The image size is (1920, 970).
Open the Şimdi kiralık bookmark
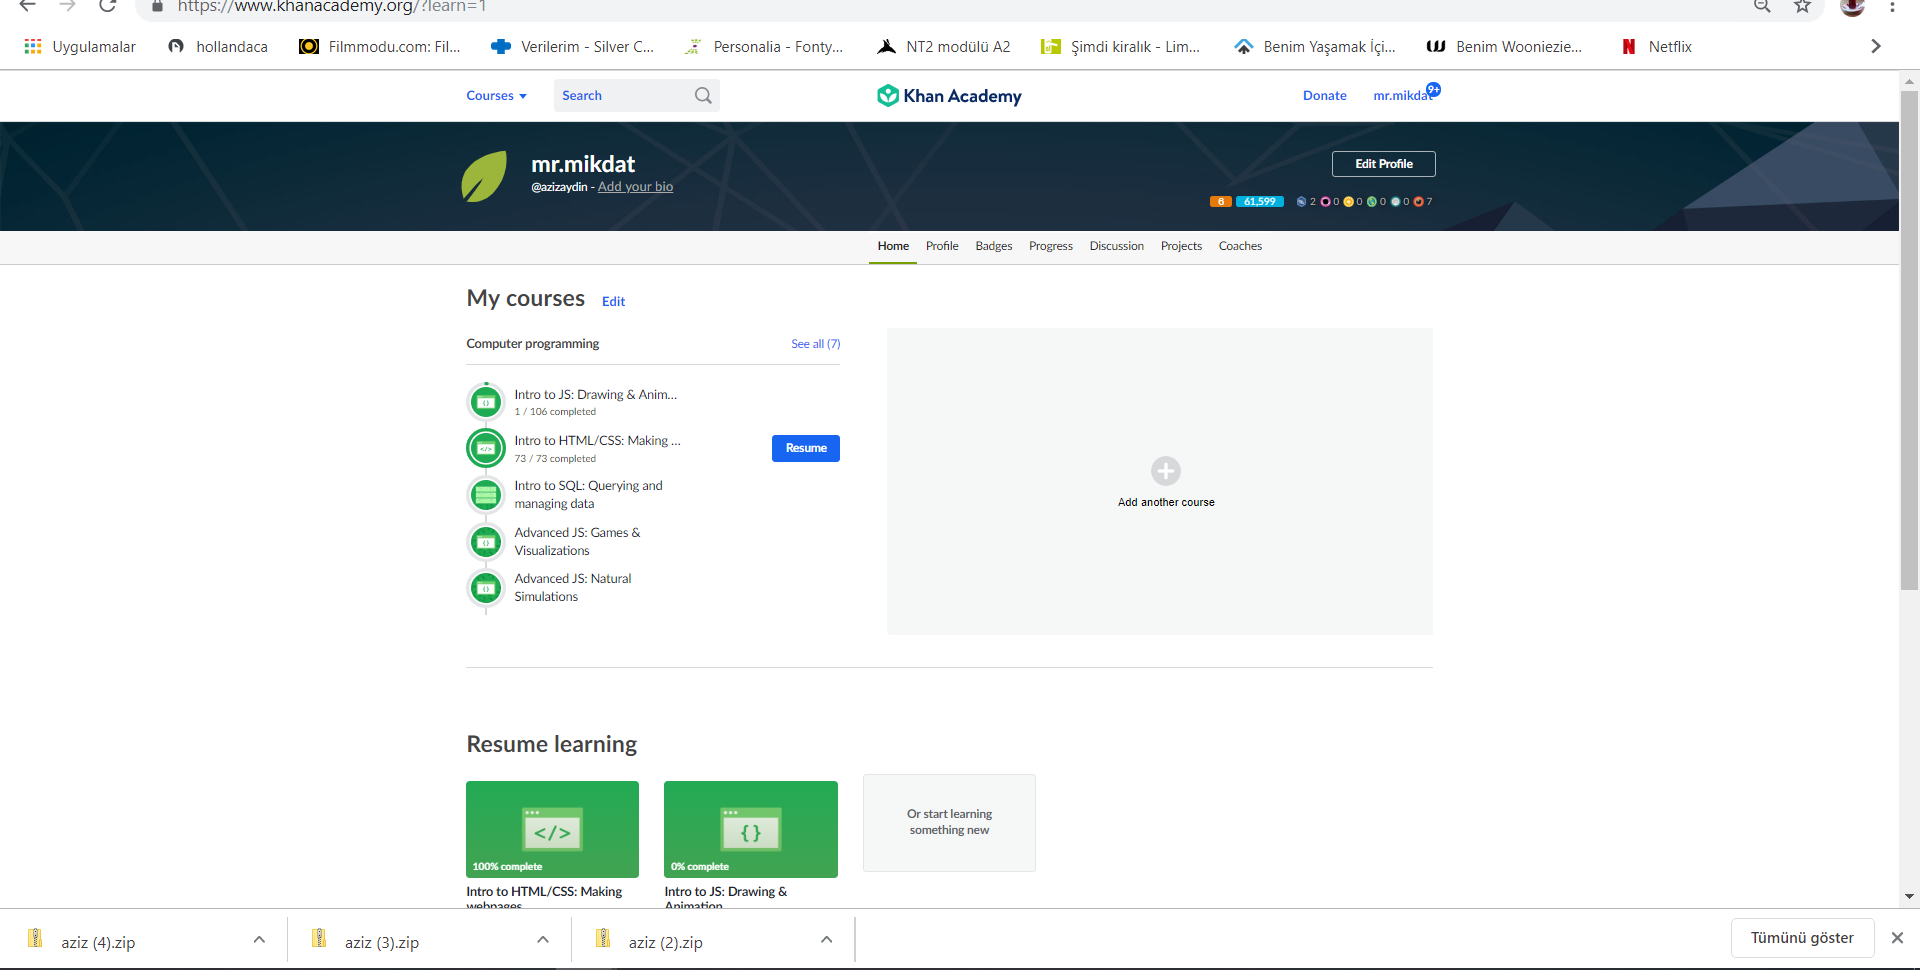point(1120,47)
